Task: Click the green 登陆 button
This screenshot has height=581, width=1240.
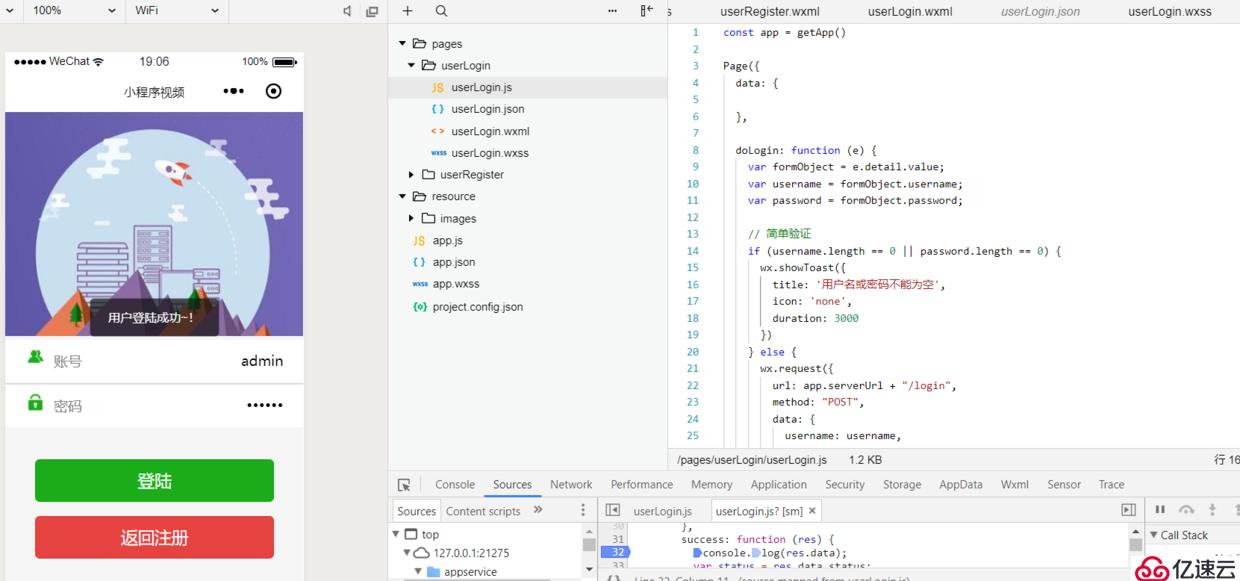Action: (154, 480)
